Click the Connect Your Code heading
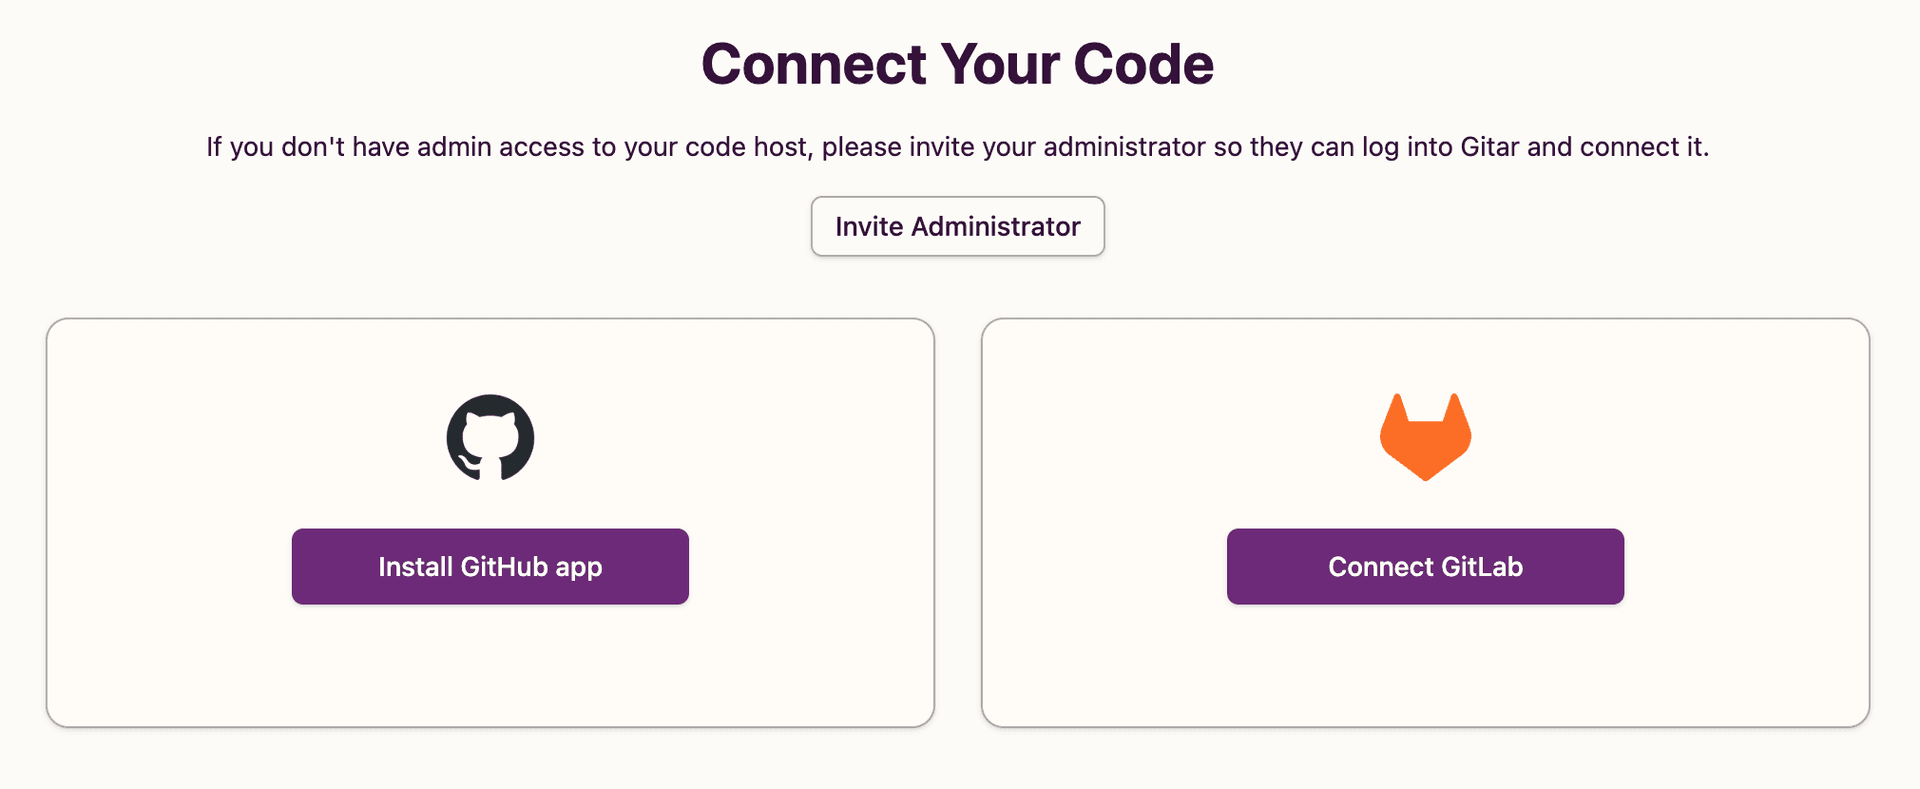1920x789 pixels. pos(958,63)
